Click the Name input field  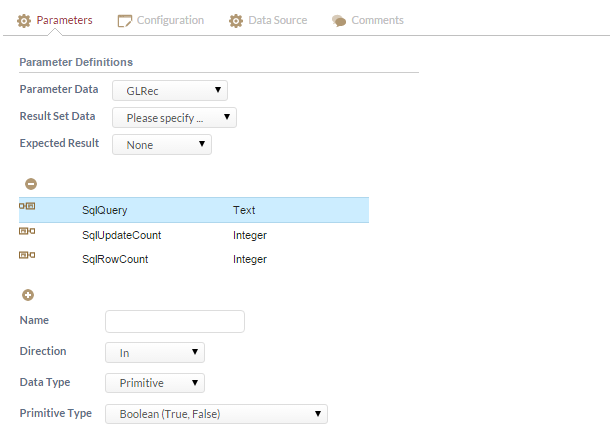pyautogui.click(x=175, y=321)
